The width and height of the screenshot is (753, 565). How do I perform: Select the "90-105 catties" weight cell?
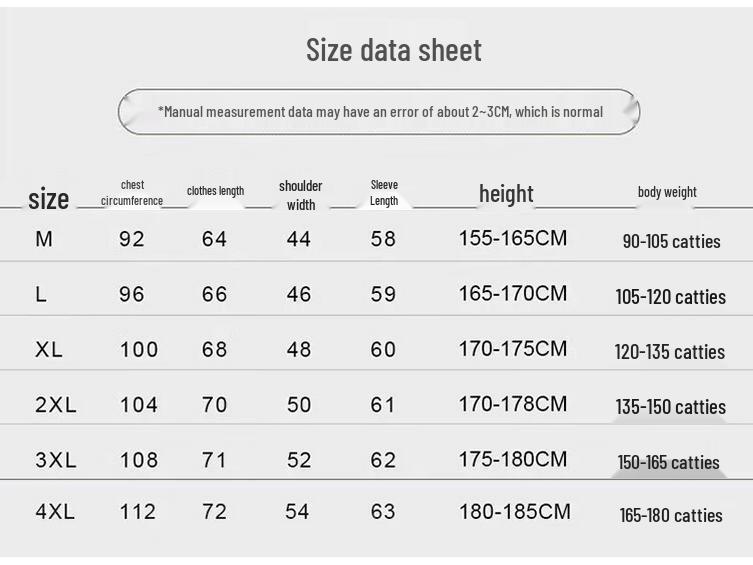pyautogui.click(x=671, y=241)
